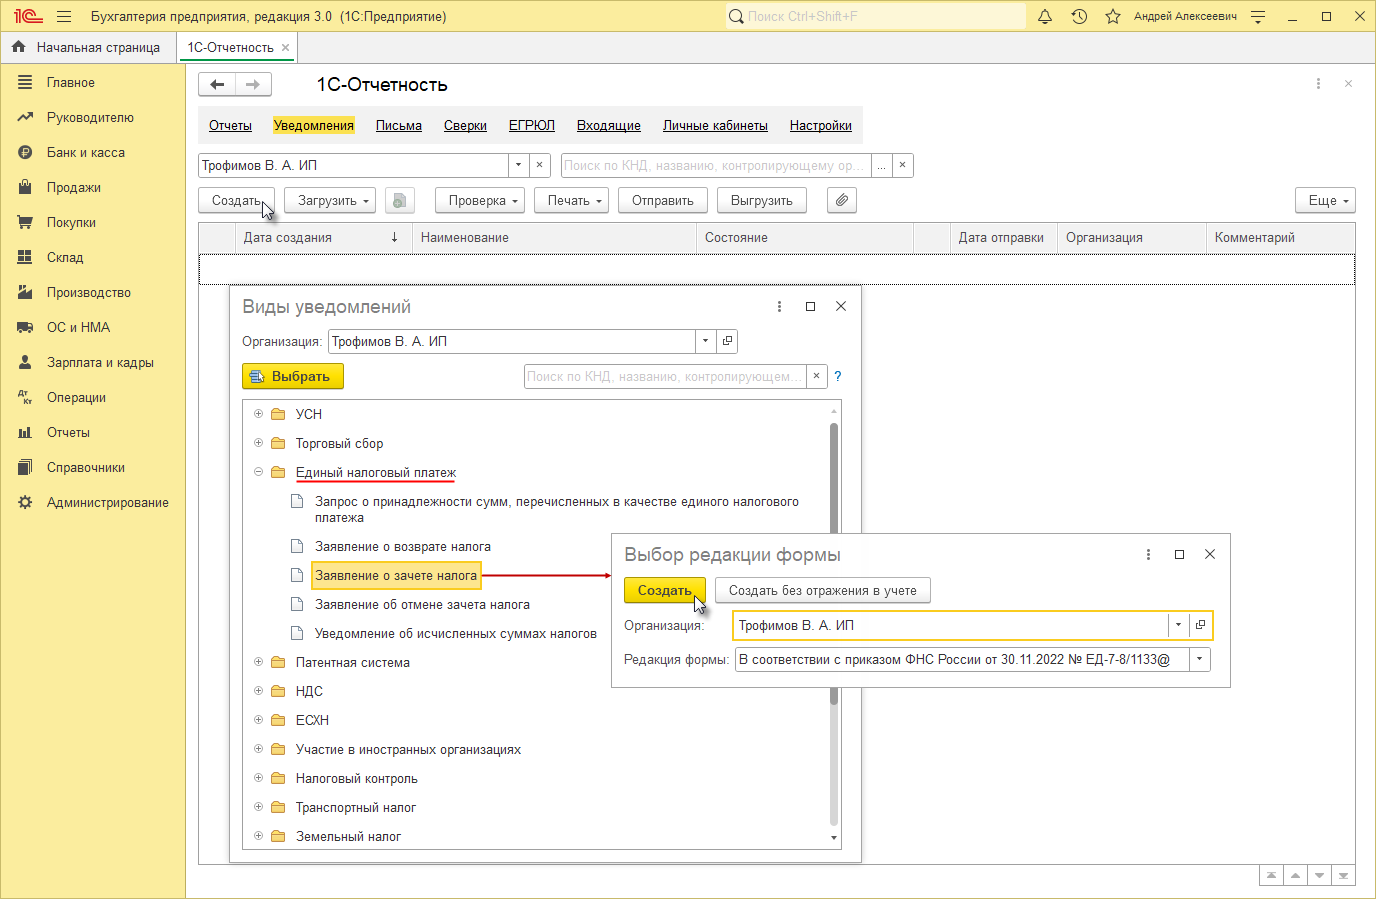
Task: Click the attachment paperclip button
Action: 842,201
